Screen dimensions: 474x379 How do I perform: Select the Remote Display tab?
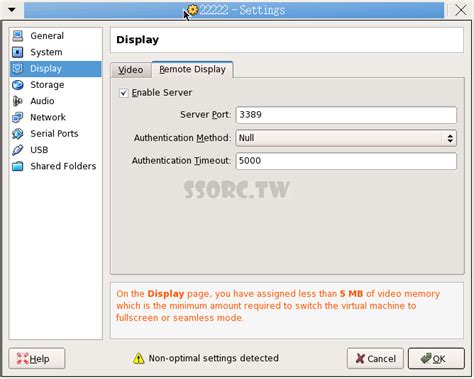point(192,69)
